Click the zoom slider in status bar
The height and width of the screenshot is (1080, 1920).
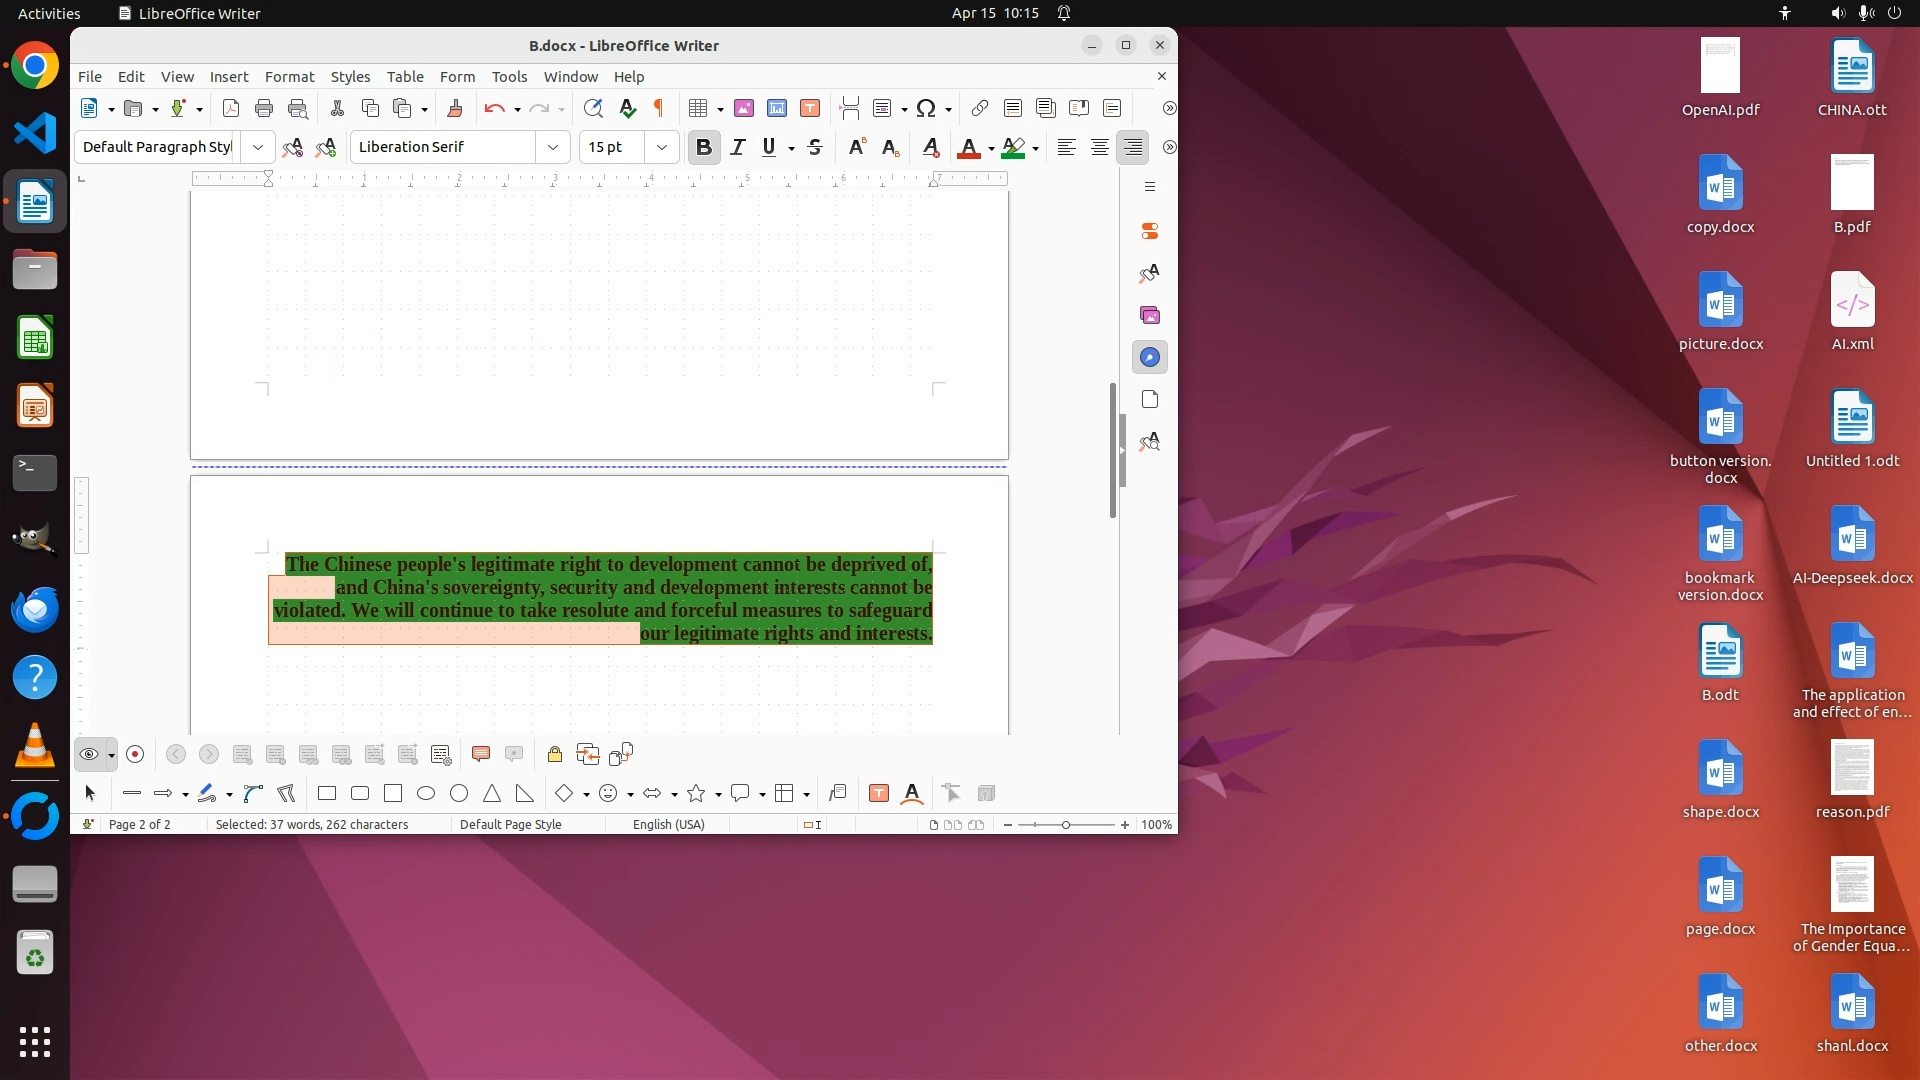(1066, 825)
